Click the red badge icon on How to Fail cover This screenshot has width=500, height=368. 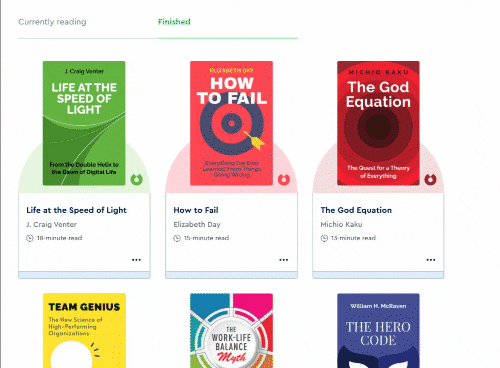point(284,179)
